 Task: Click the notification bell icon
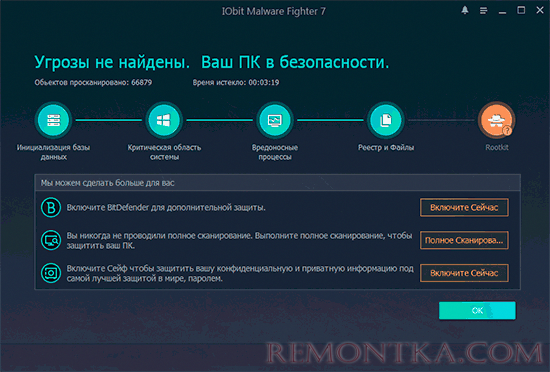465,11
